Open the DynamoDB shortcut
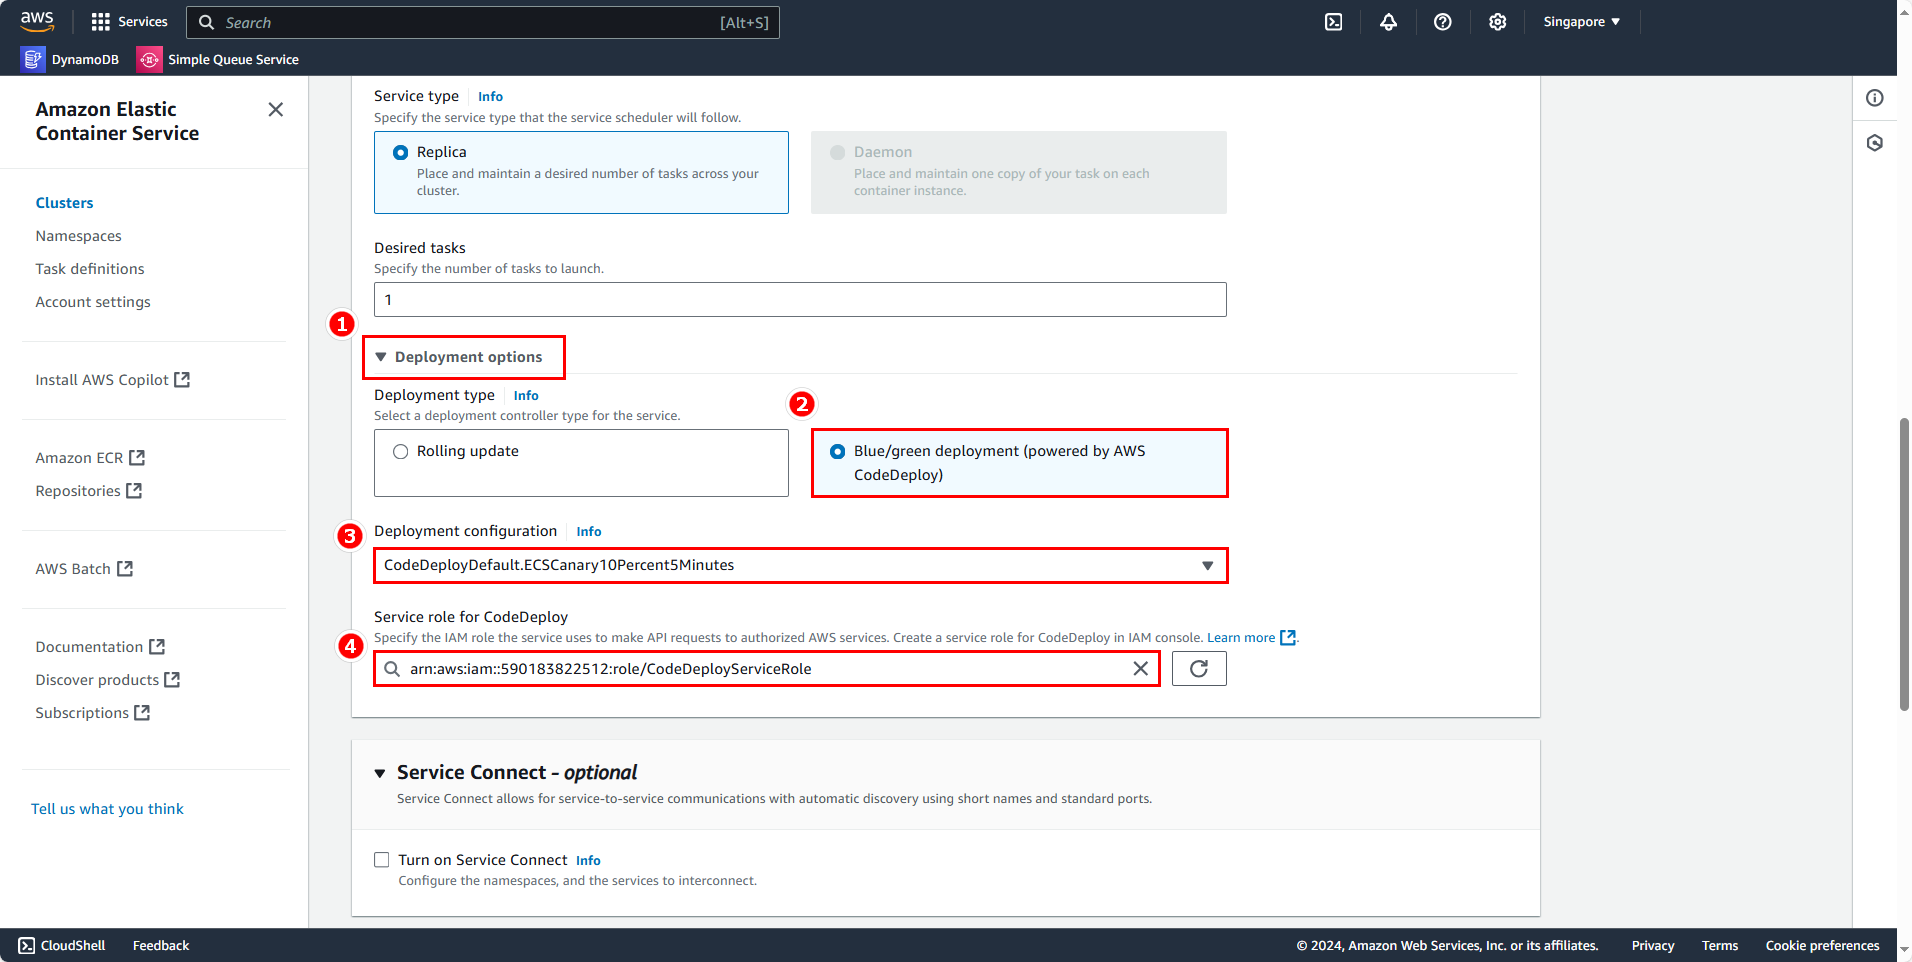1912x962 pixels. tap(70, 59)
